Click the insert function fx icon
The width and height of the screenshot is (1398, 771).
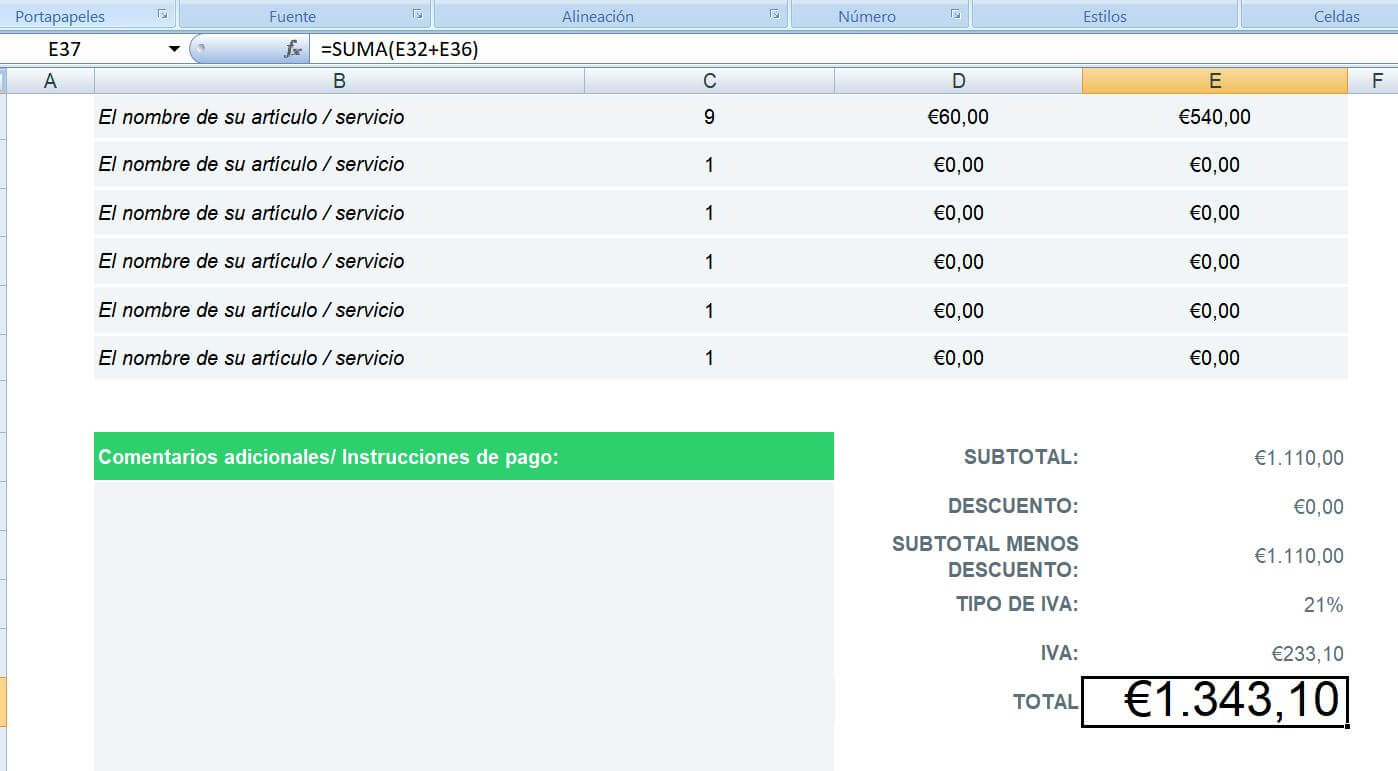pyautogui.click(x=293, y=49)
